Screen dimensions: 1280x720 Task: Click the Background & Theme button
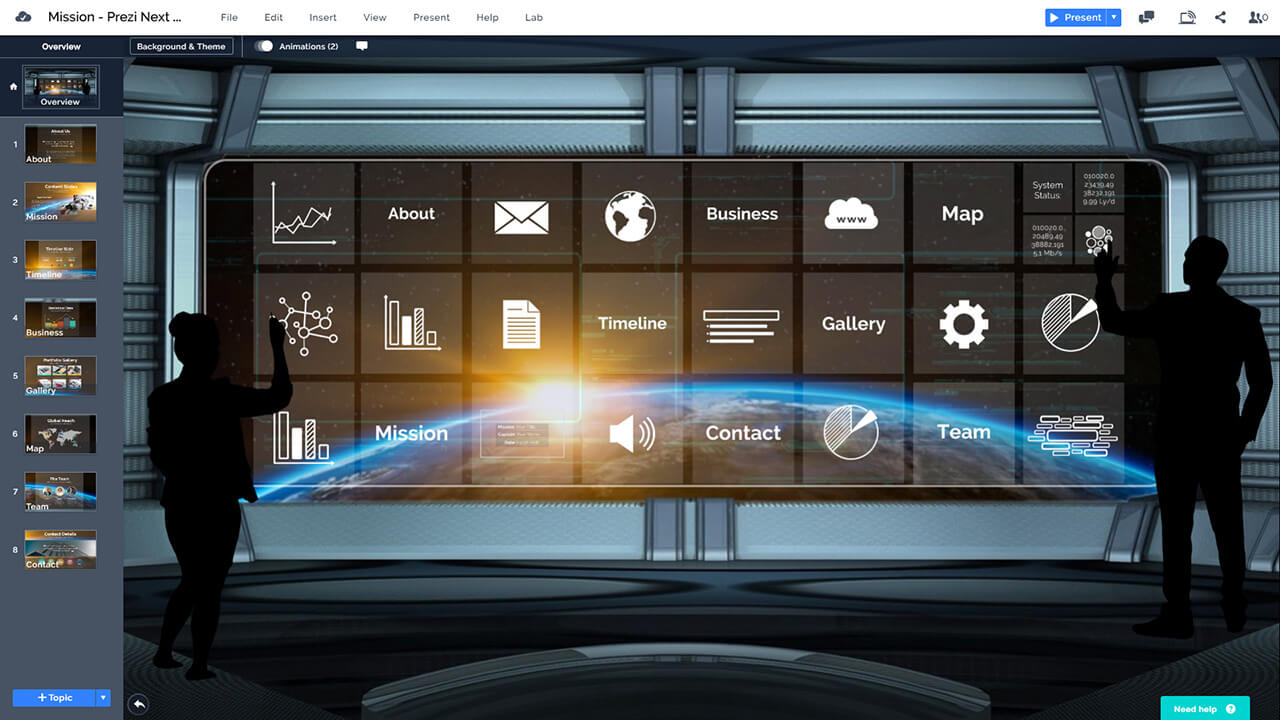(181, 46)
